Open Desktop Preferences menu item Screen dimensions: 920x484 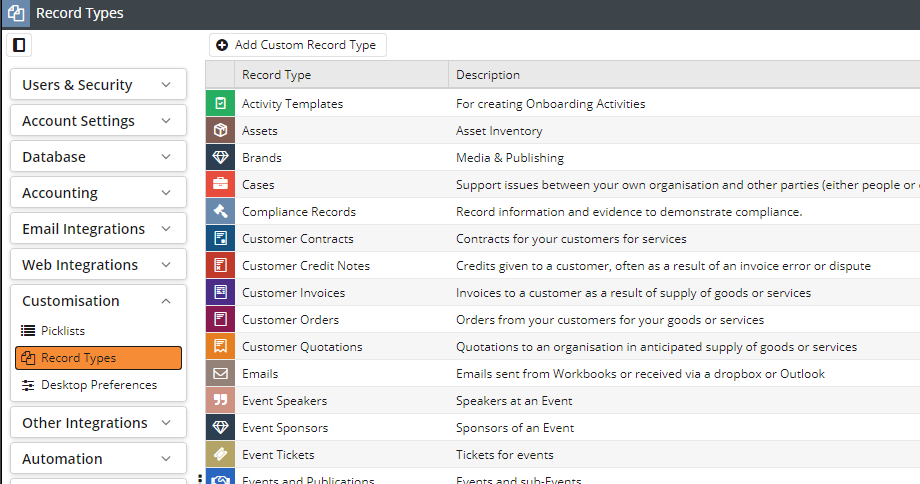click(98, 385)
